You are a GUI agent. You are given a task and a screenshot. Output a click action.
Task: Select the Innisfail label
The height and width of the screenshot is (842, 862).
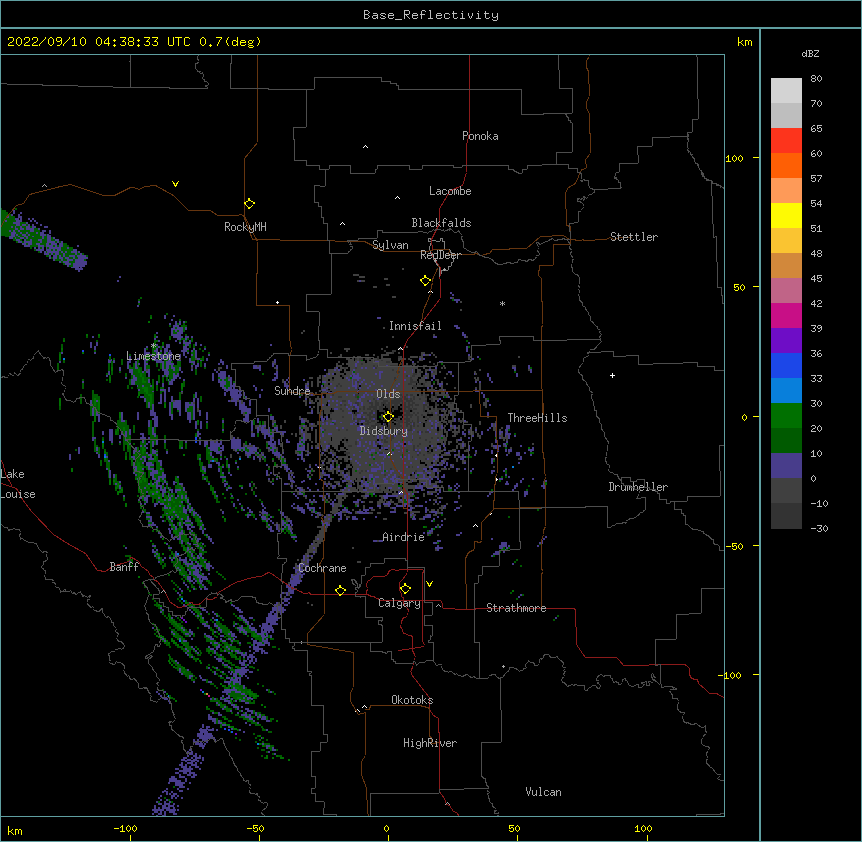pos(415,326)
